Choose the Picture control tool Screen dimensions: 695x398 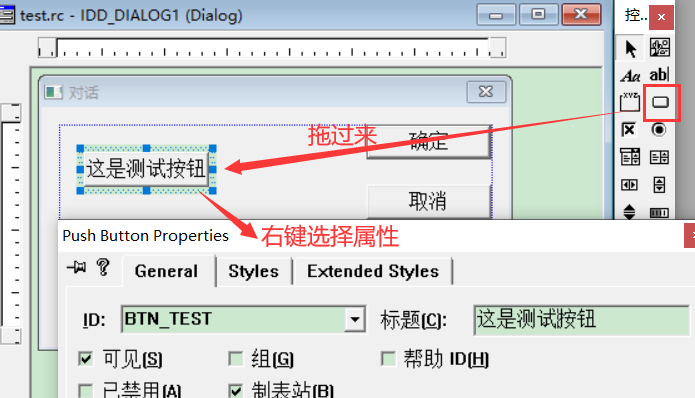(660, 48)
